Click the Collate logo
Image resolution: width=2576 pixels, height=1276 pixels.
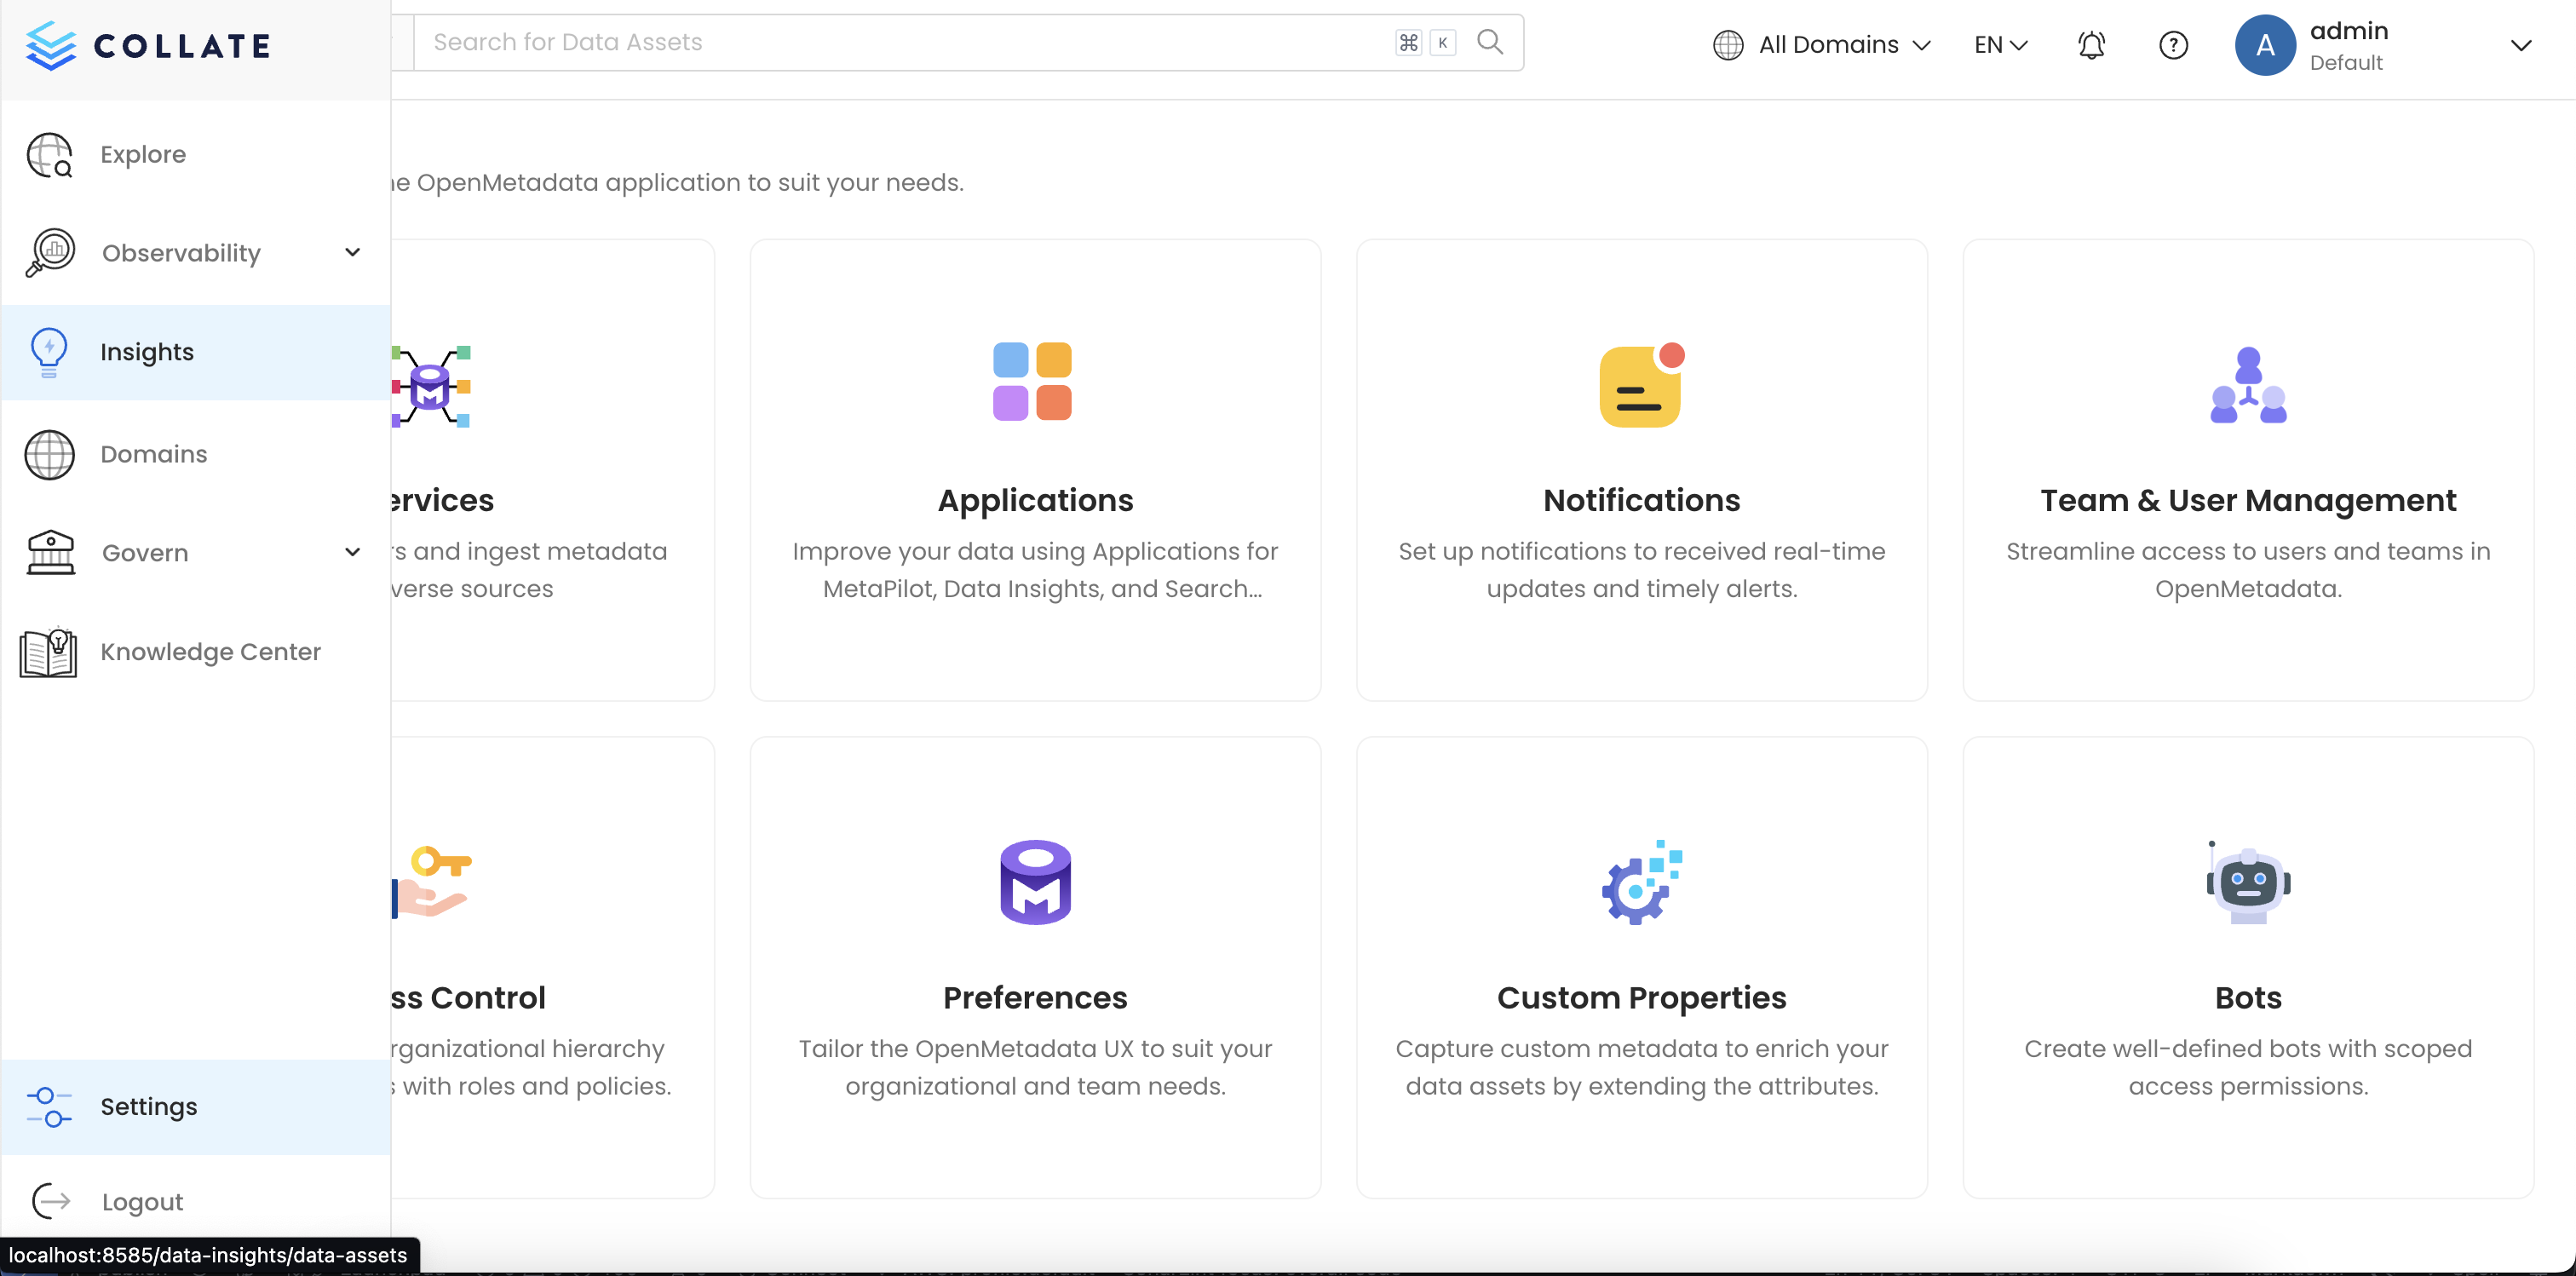[148, 46]
